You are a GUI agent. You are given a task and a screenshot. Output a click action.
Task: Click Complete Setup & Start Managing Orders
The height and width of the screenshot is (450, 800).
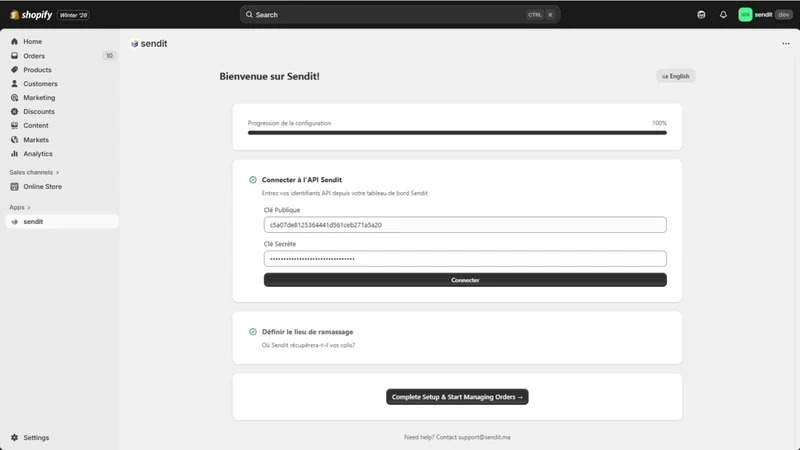pyautogui.click(x=457, y=397)
